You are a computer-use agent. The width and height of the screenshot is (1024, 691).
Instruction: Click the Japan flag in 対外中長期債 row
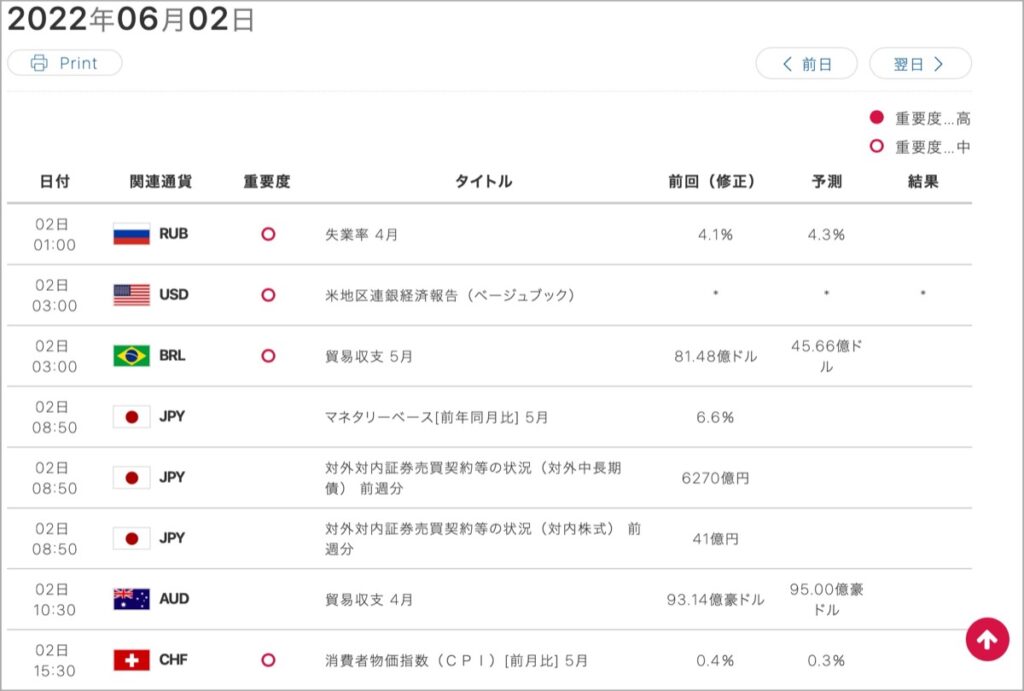(131, 477)
